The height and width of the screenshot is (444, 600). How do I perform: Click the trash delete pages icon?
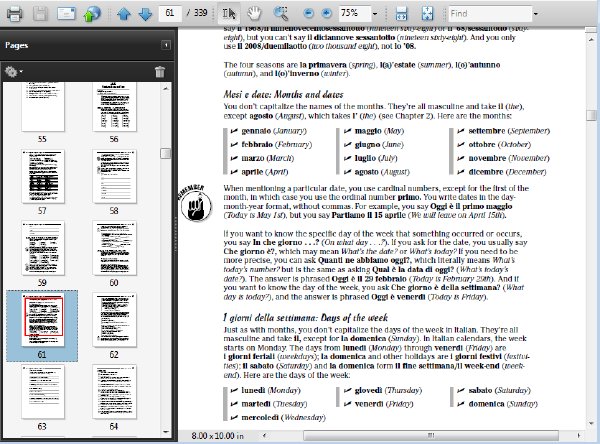[160, 72]
